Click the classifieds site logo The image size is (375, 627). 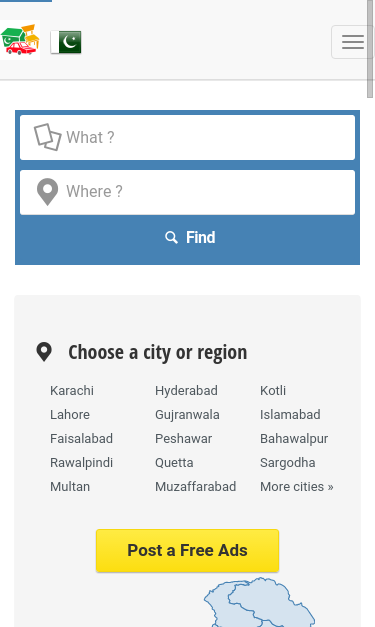tap(20, 40)
